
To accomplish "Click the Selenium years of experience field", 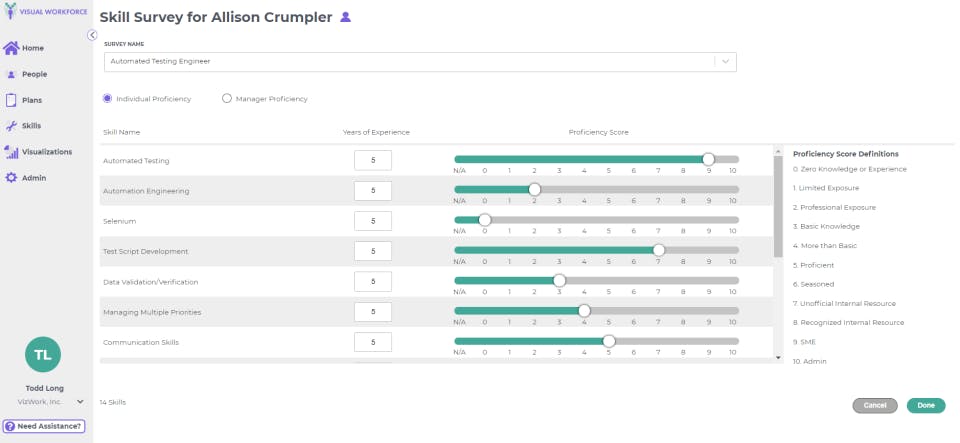I will [x=373, y=220].
